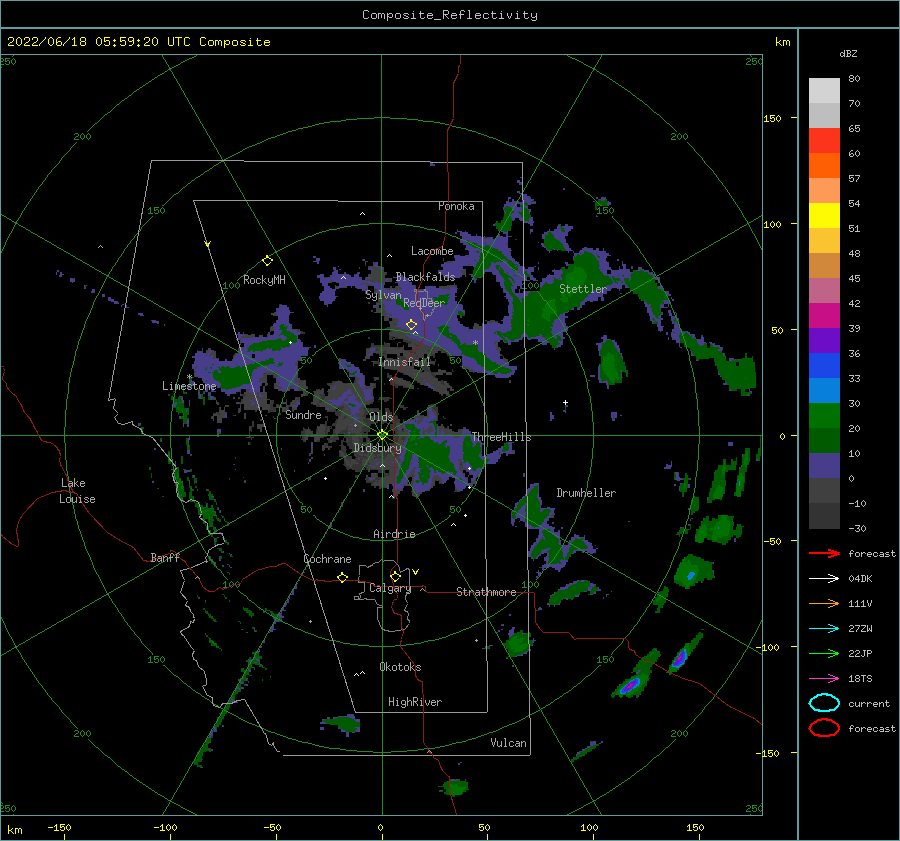Select the magenta 42 dBZ color swatch
This screenshot has width=900, height=841.
point(824,315)
